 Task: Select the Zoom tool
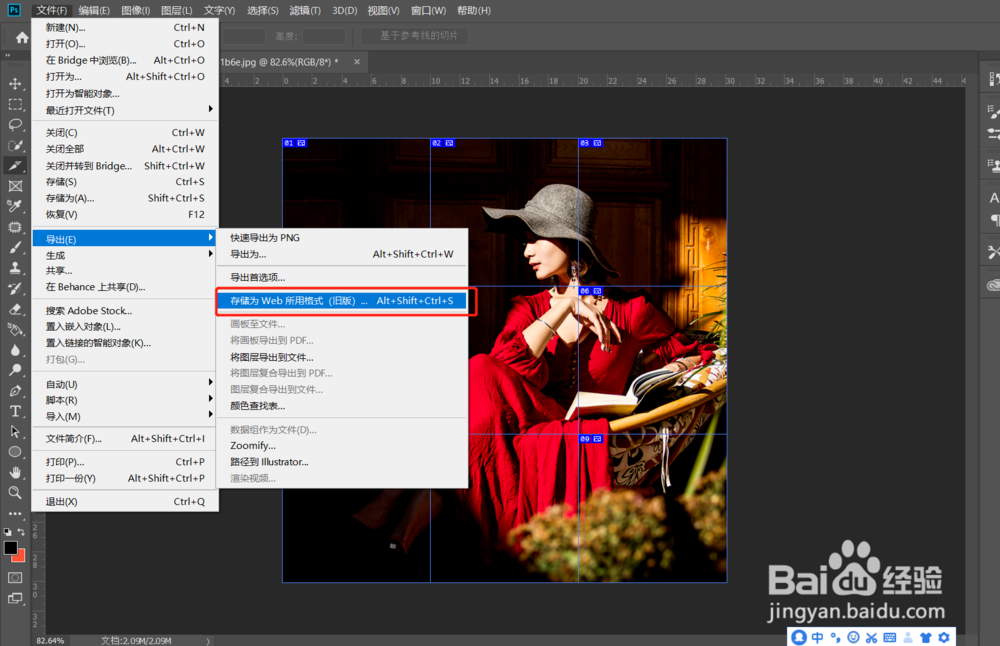[x=15, y=492]
